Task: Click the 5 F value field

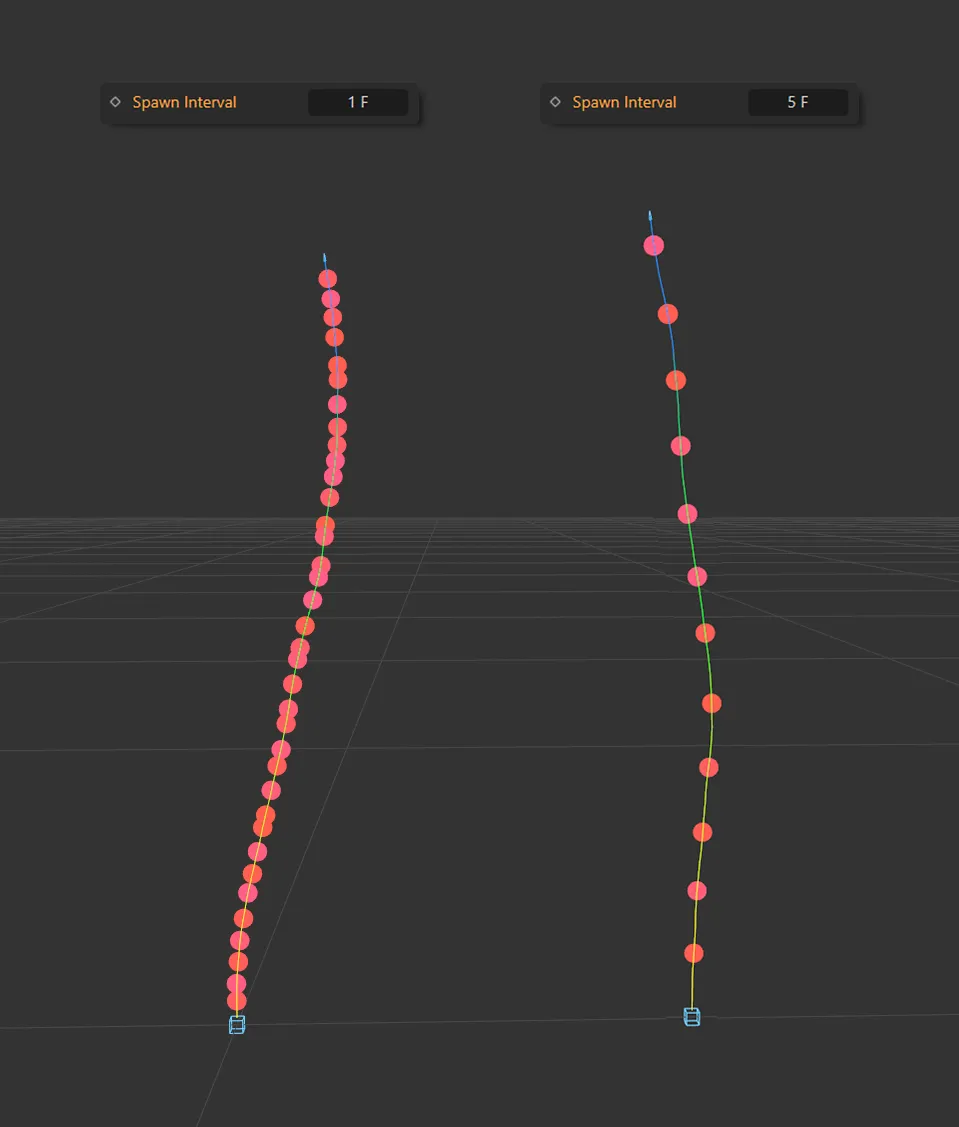Action: pos(798,102)
